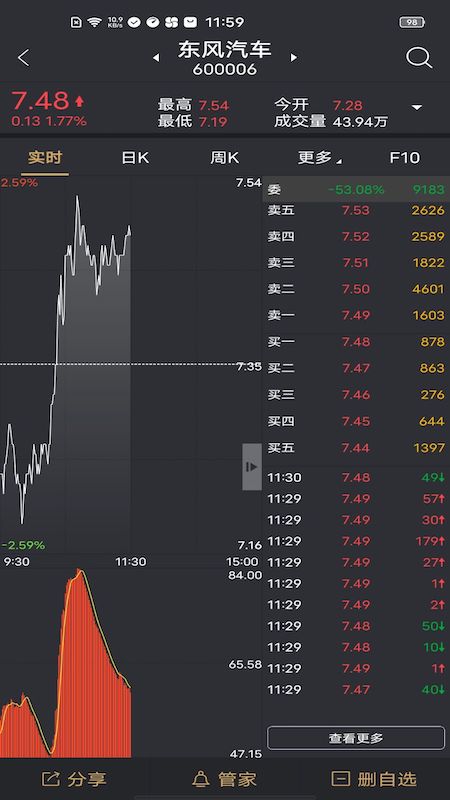This screenshot has width=450, height=800.
Task: Tap the 今开 7.28 value
Action: click(x=348, y=106)
